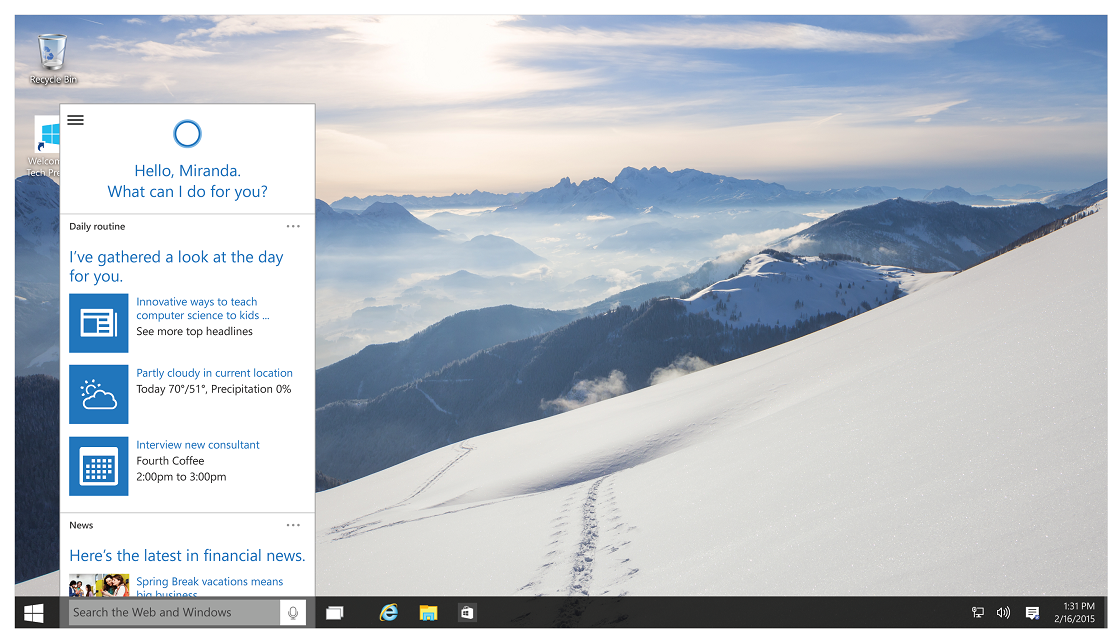Open the partly cloudy weather tile icon
Viewport: 1115px width, 635px height.
(98, 394)
